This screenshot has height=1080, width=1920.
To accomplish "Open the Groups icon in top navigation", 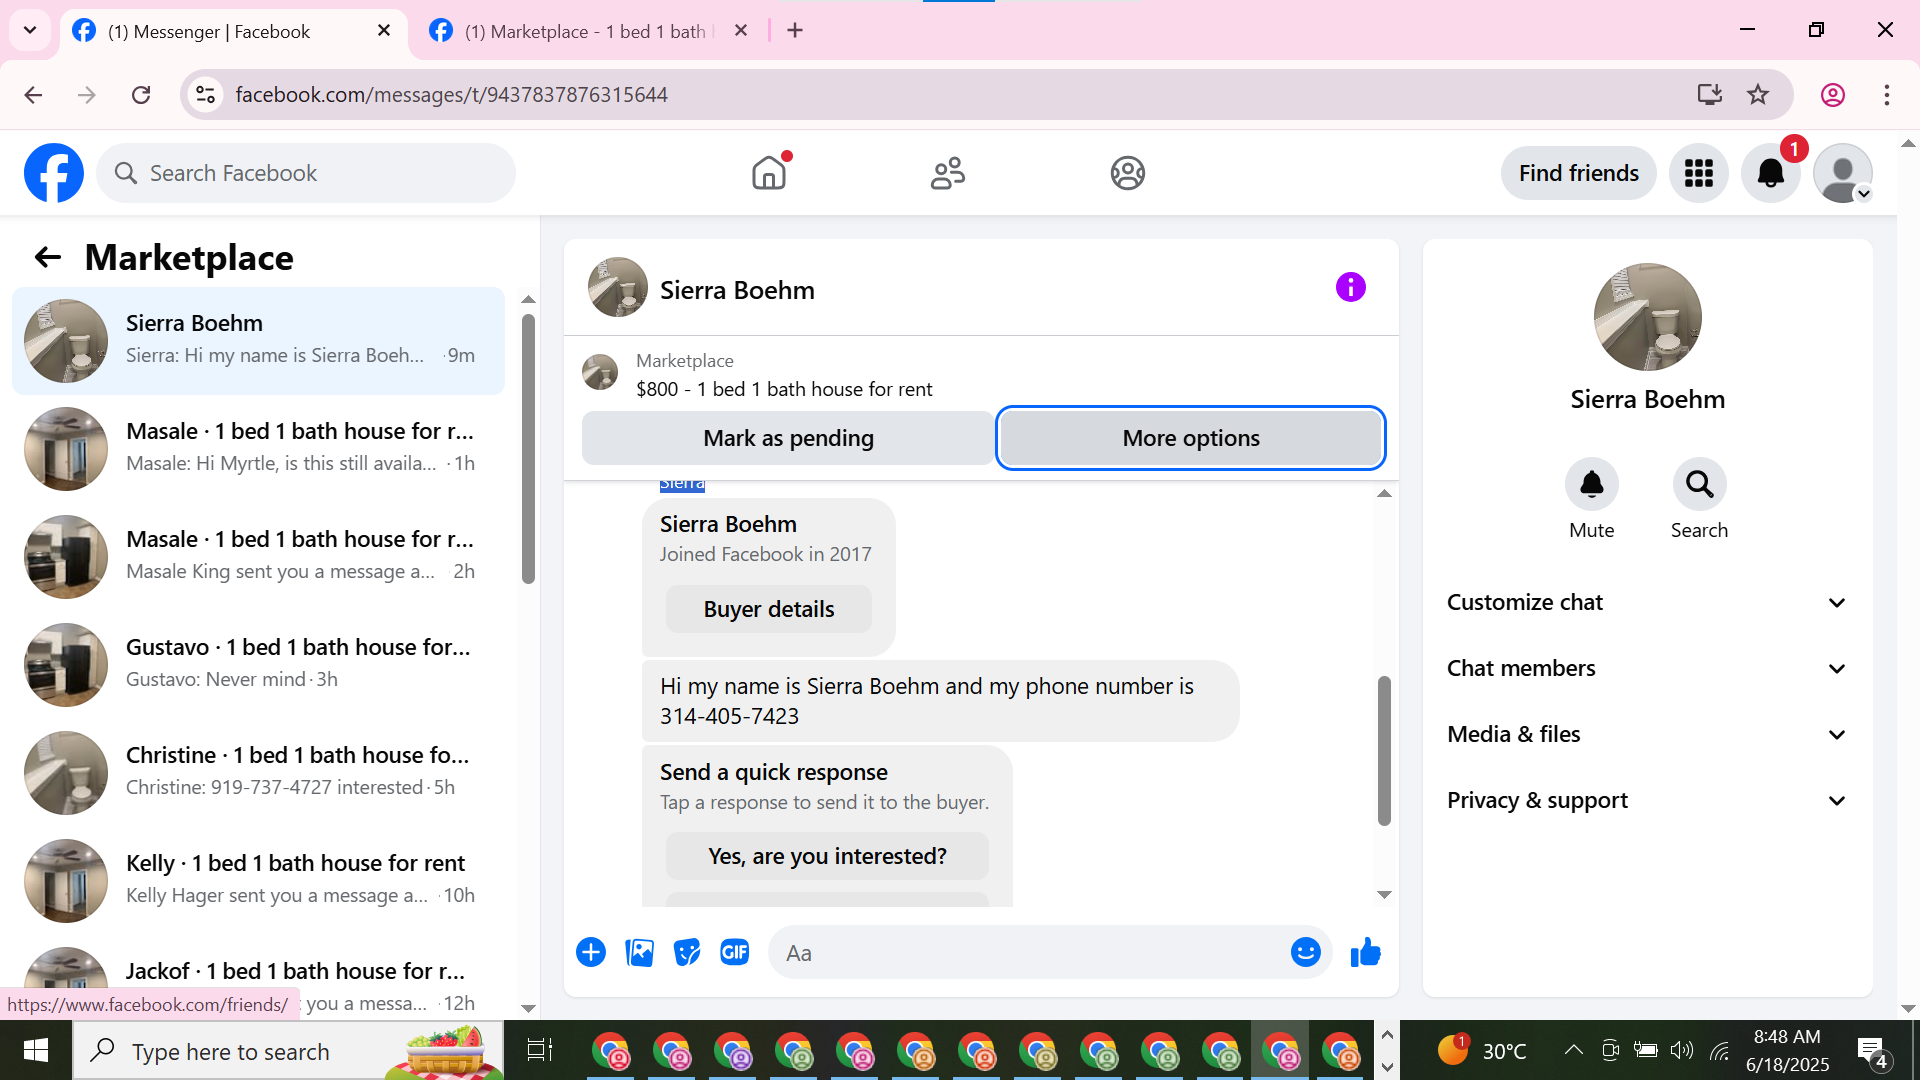I will [x=1127, y=173].
